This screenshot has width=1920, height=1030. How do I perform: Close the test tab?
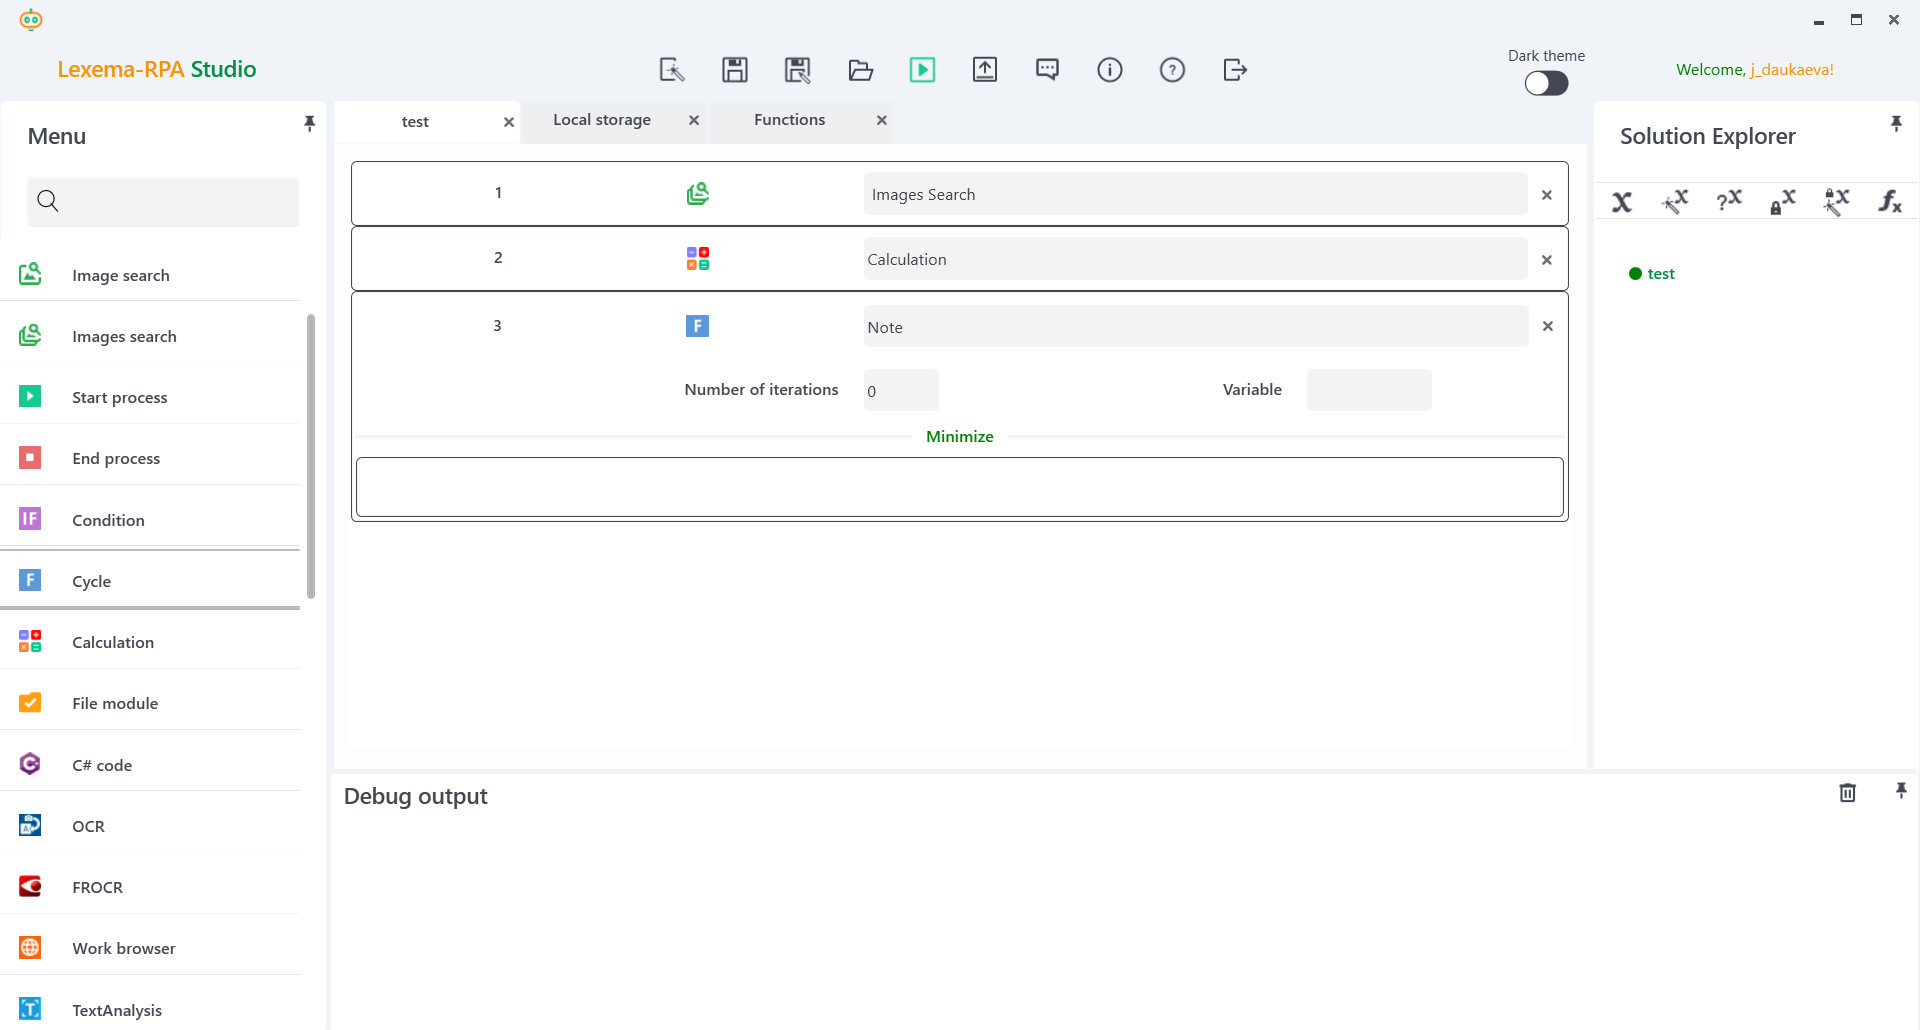509,122
